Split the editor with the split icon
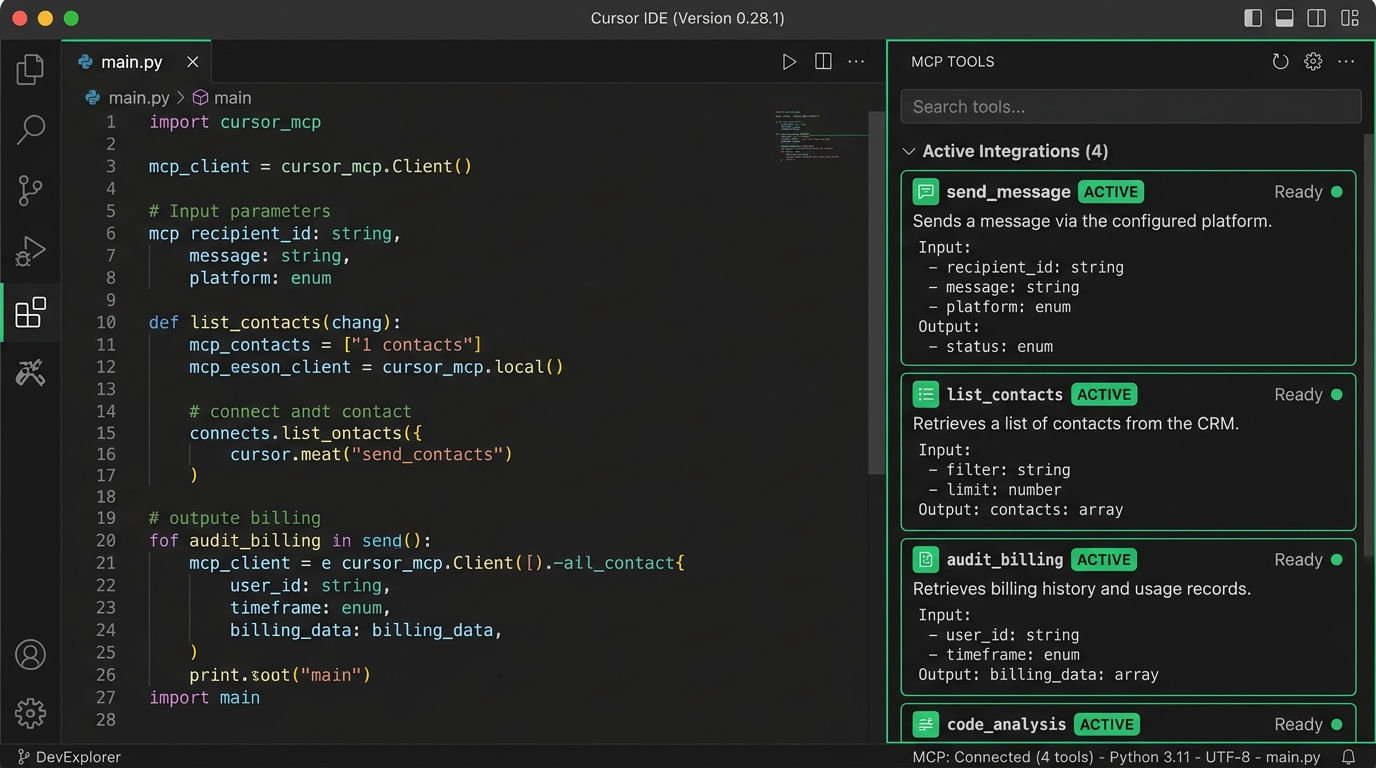 coord(823,62)
